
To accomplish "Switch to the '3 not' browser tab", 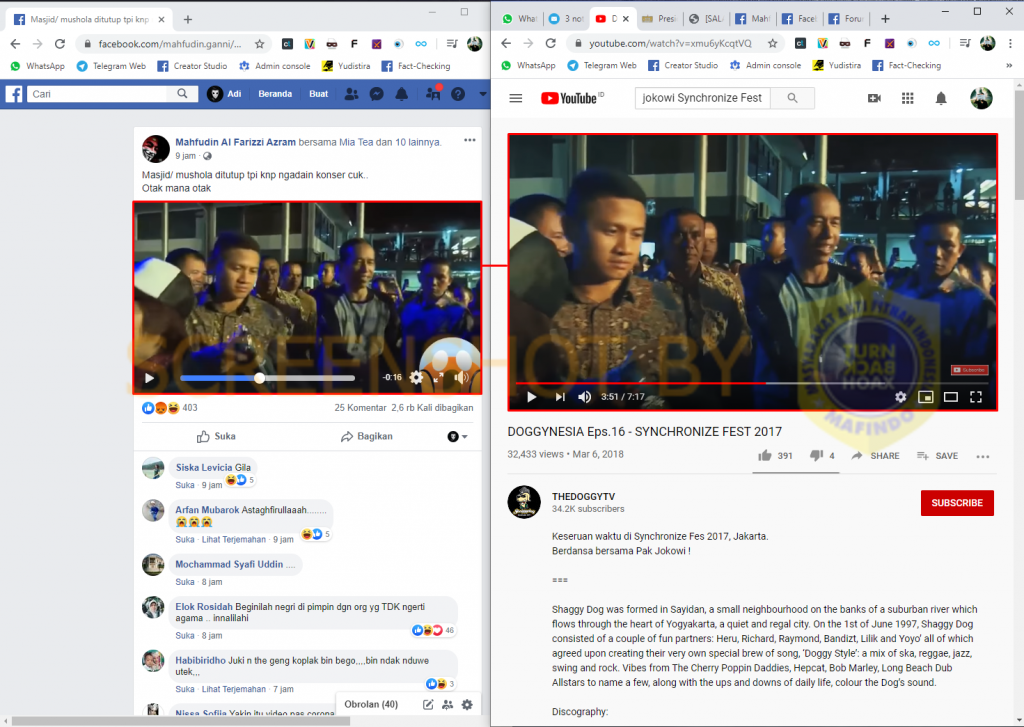I will pos(567,19).
